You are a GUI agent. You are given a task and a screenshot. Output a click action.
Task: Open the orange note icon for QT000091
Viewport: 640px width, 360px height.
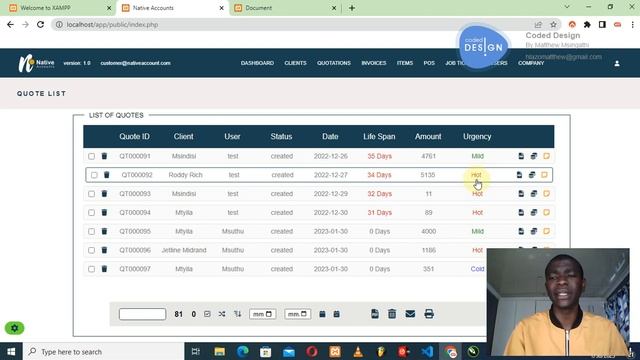547,156
